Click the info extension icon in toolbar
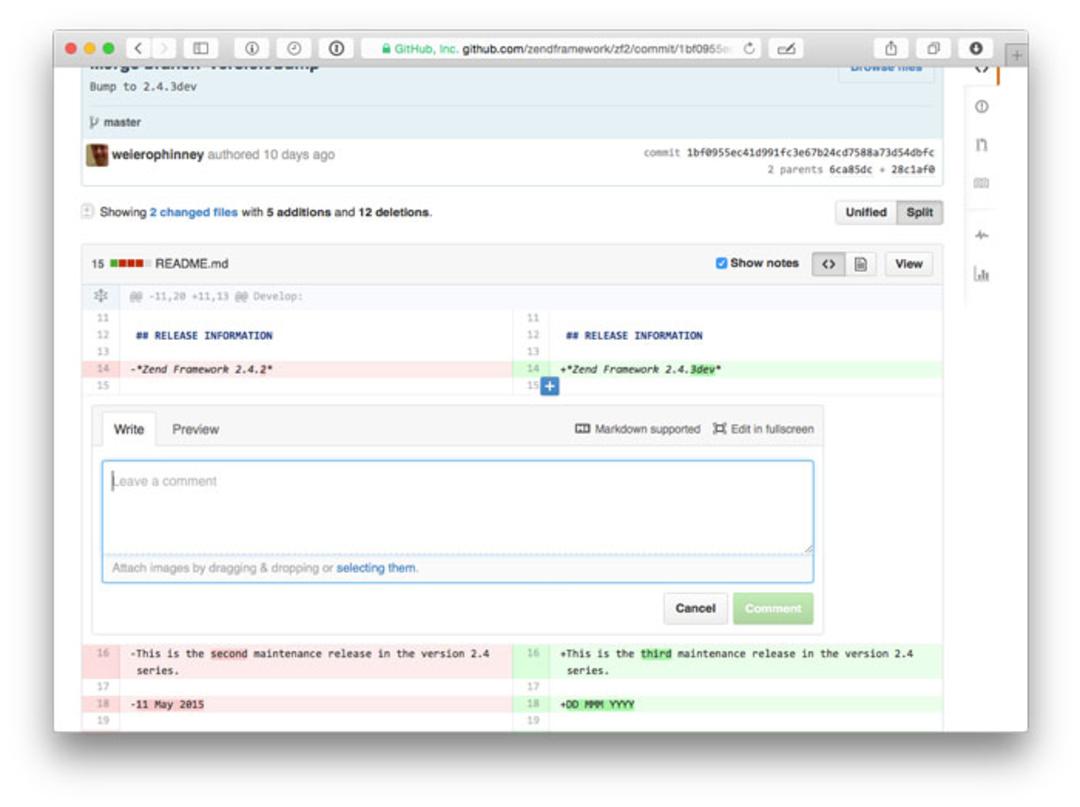This screenshot has height=807, width=1080. [252, 48]
